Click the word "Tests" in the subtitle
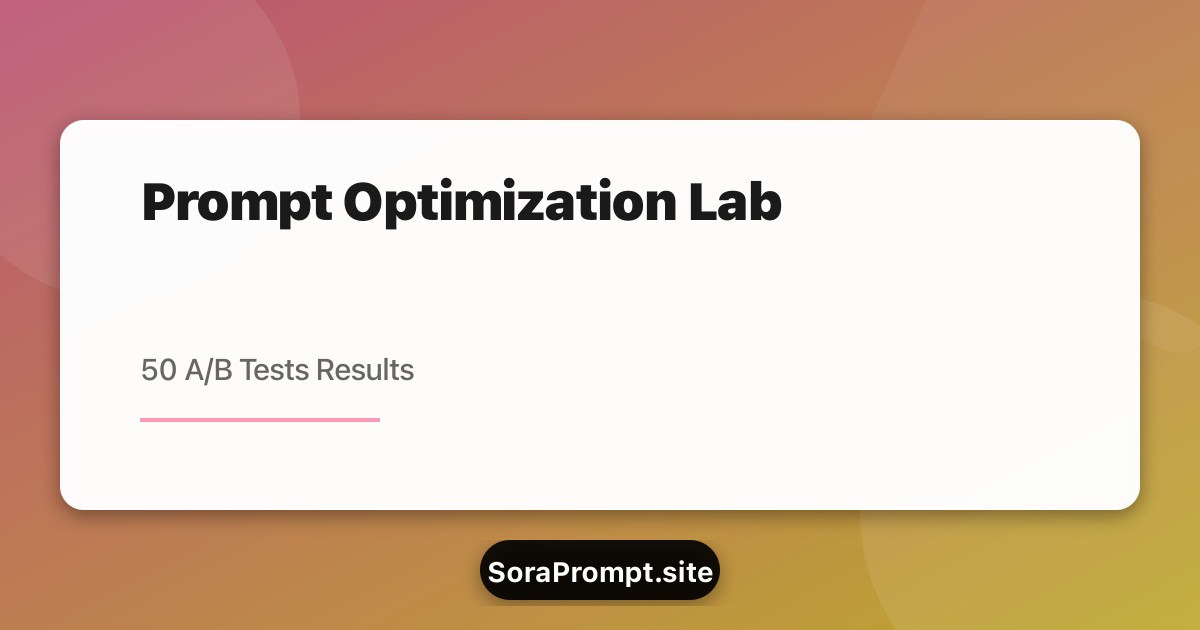The image size is (1200, 630). point(274,370)
